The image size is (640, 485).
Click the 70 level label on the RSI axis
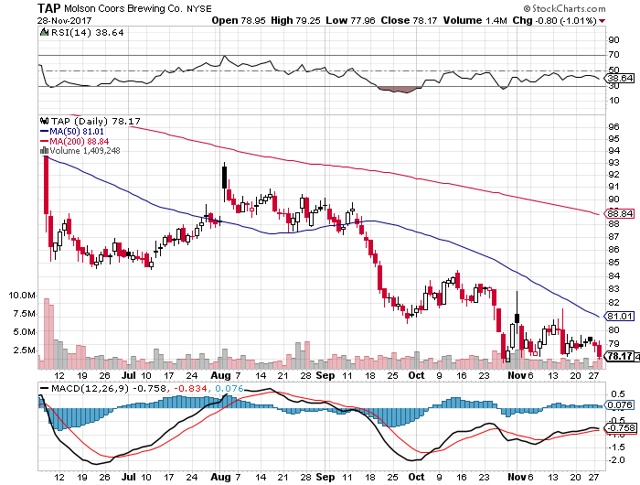pos(614,54)
